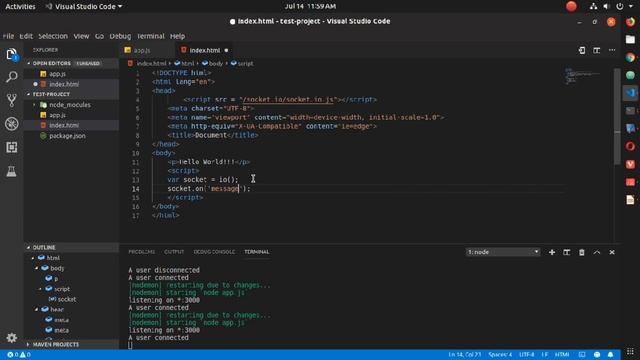The width and height of the screenshot is (640, 360).
Task: Open Opera from the Ubuntu dock
Action: pos(631,146)
